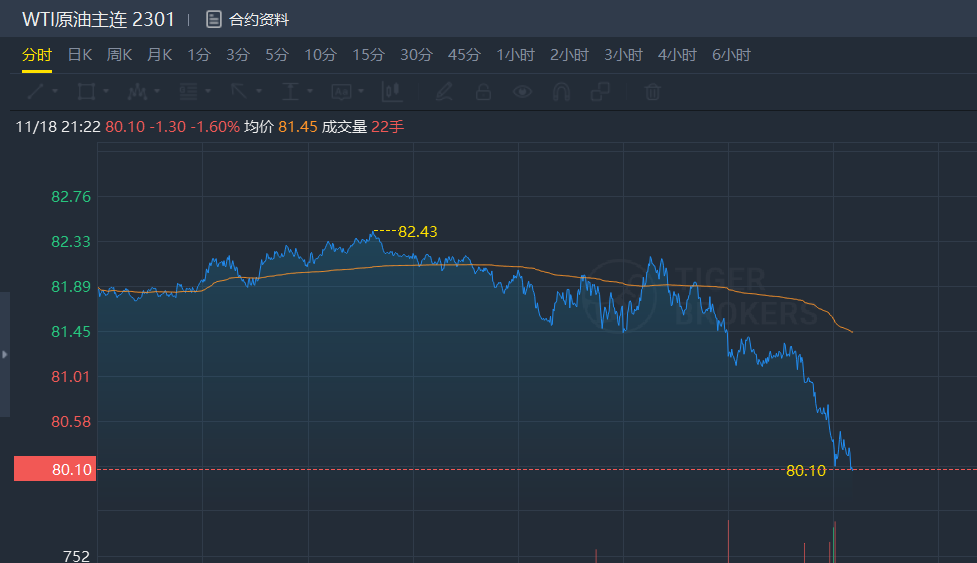Expand the wave pattern tool options
This screenshot has width=977, height=563.
click(x=157, y=92)
